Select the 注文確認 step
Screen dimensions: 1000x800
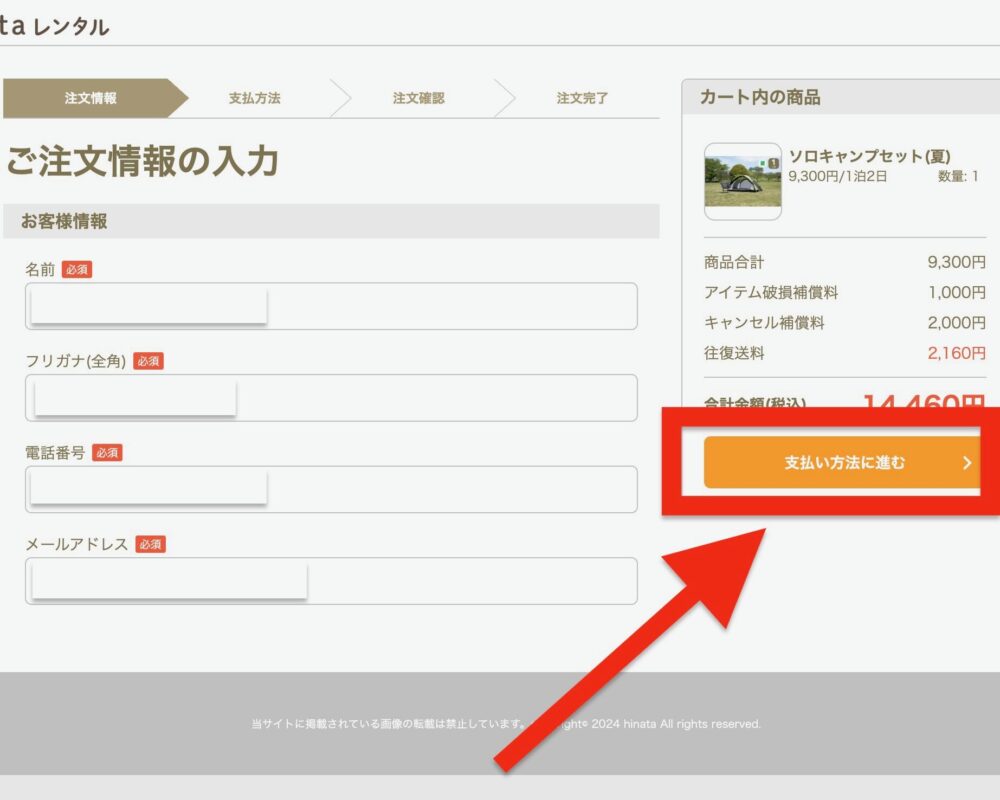(418, 98)
